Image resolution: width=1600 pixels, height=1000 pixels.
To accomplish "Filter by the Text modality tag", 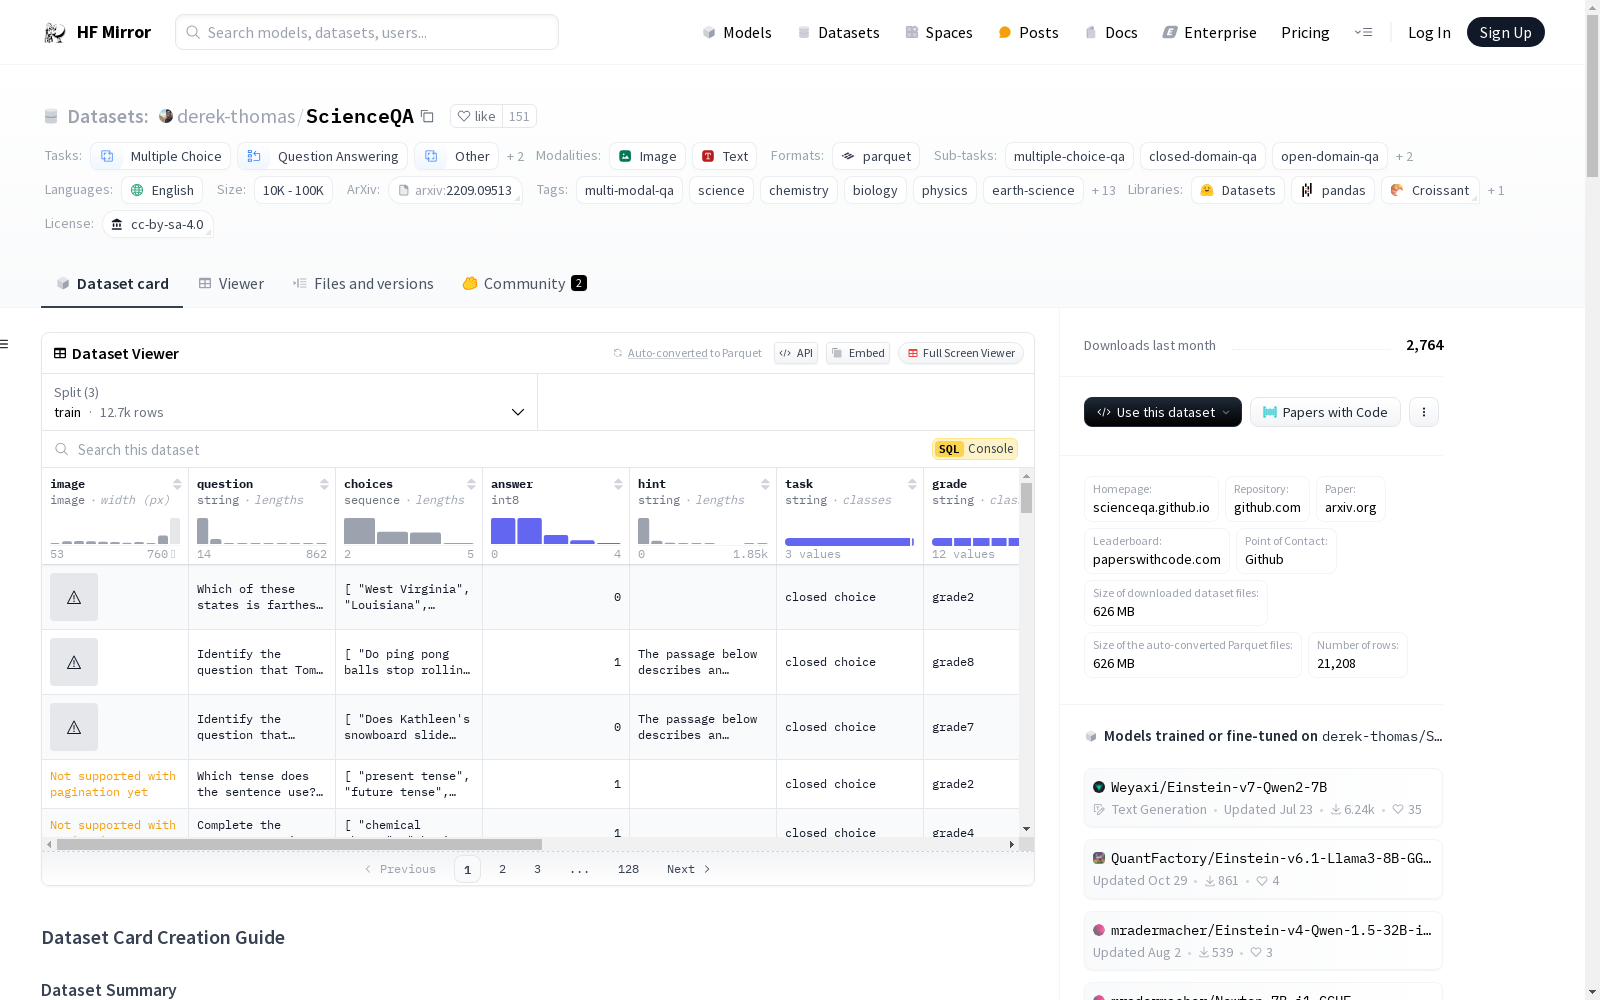I will [724, 156].
